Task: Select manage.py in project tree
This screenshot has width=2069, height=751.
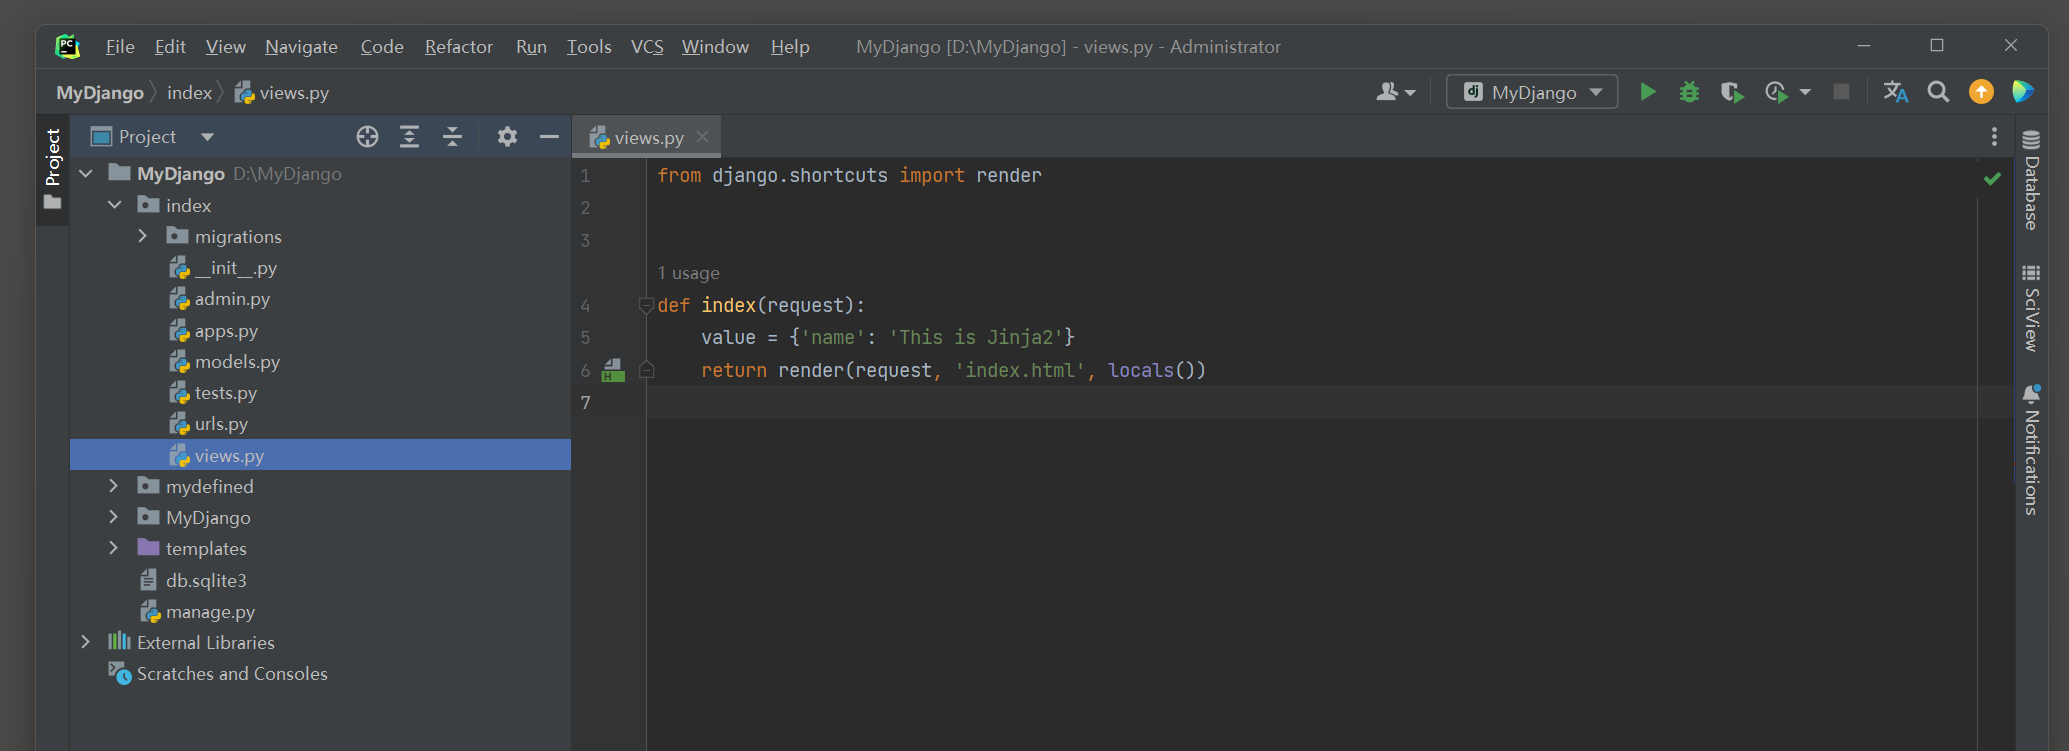Action: click(x=210, y=611)
